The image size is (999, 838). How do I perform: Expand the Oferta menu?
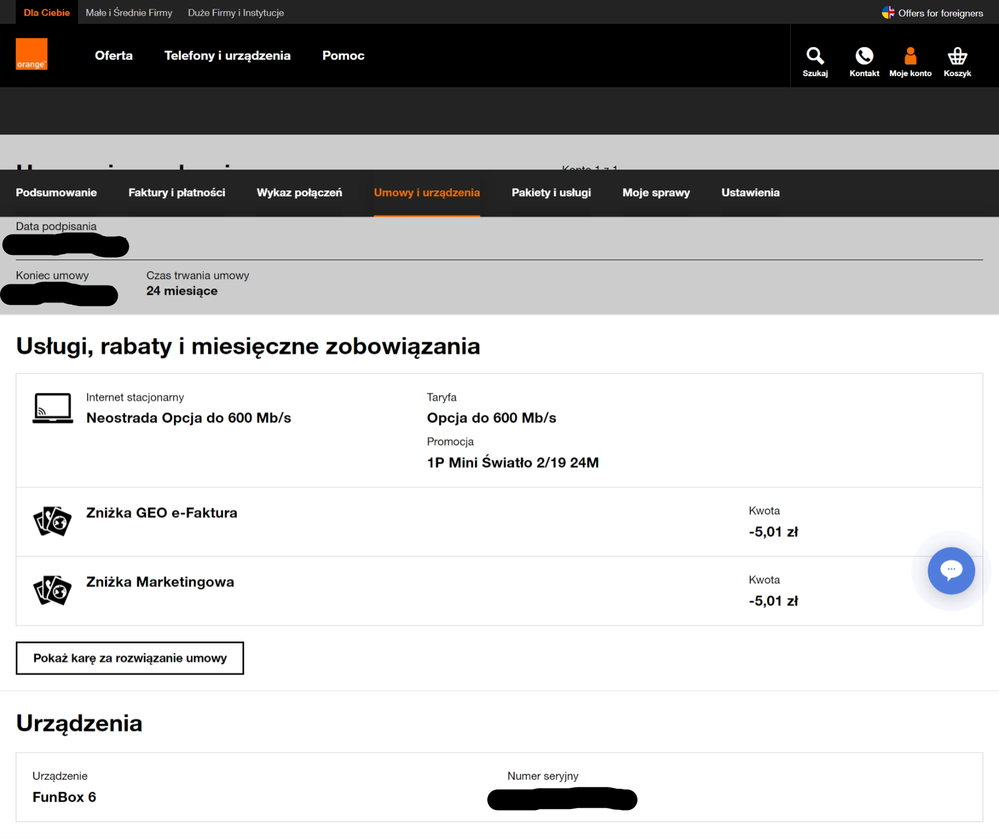tap(114, 56)
